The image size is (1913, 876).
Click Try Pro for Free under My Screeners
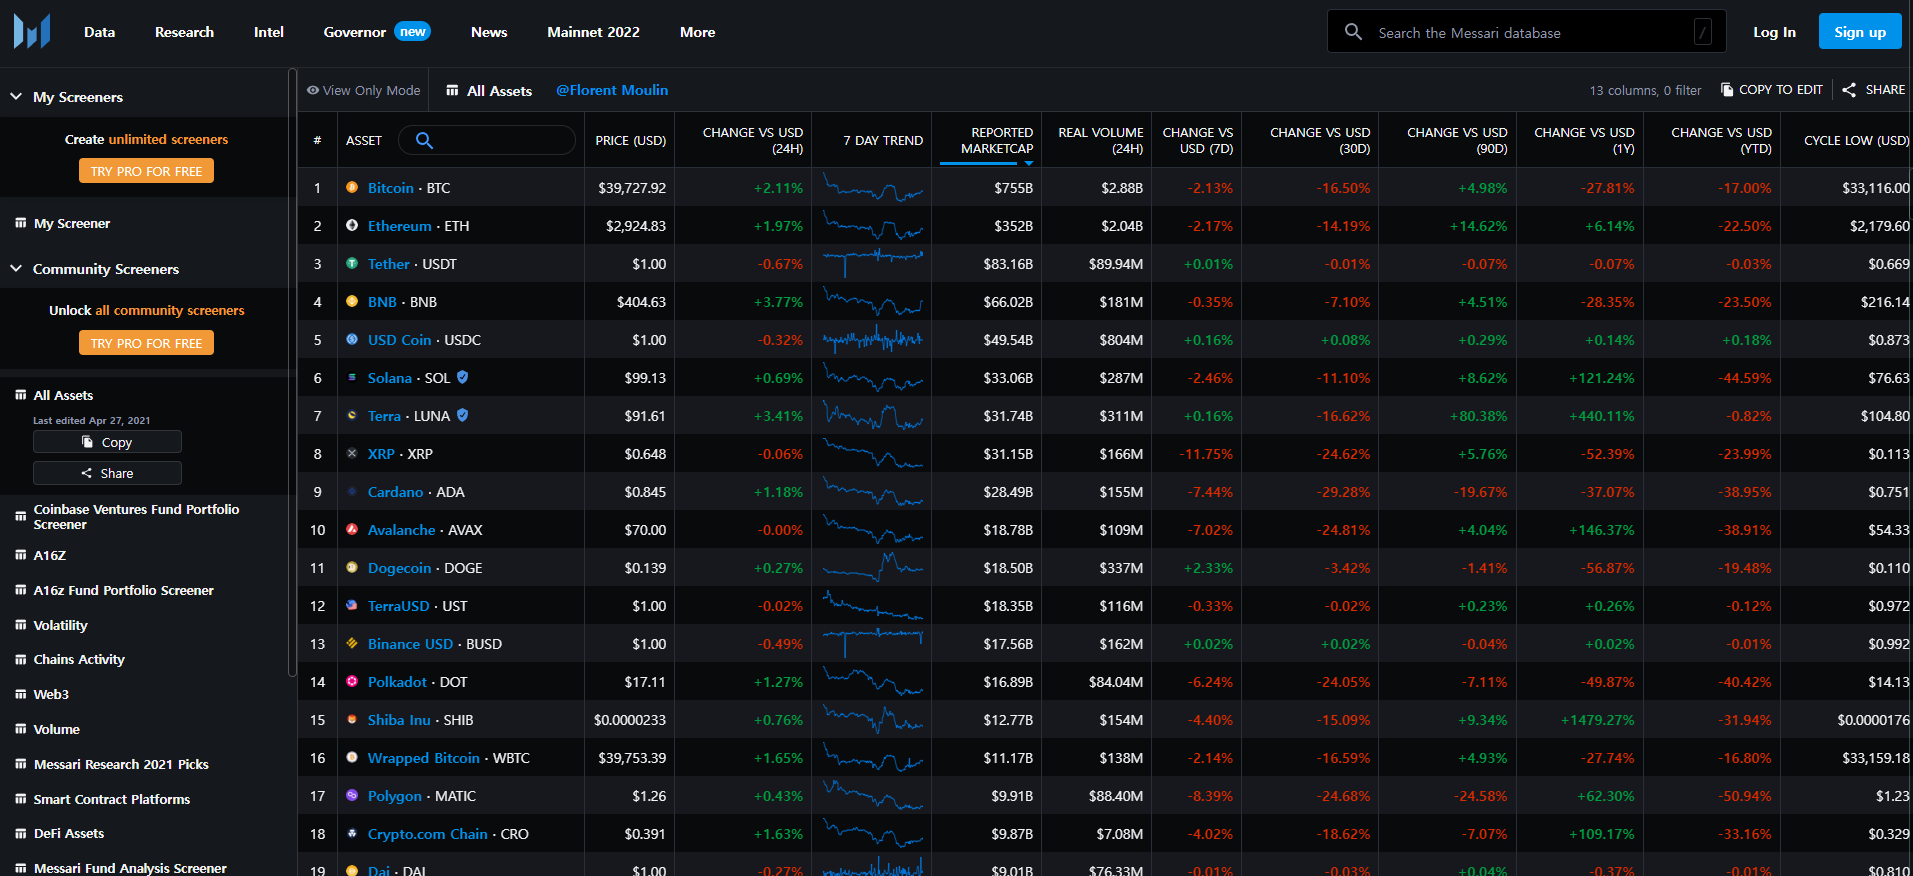146,171
